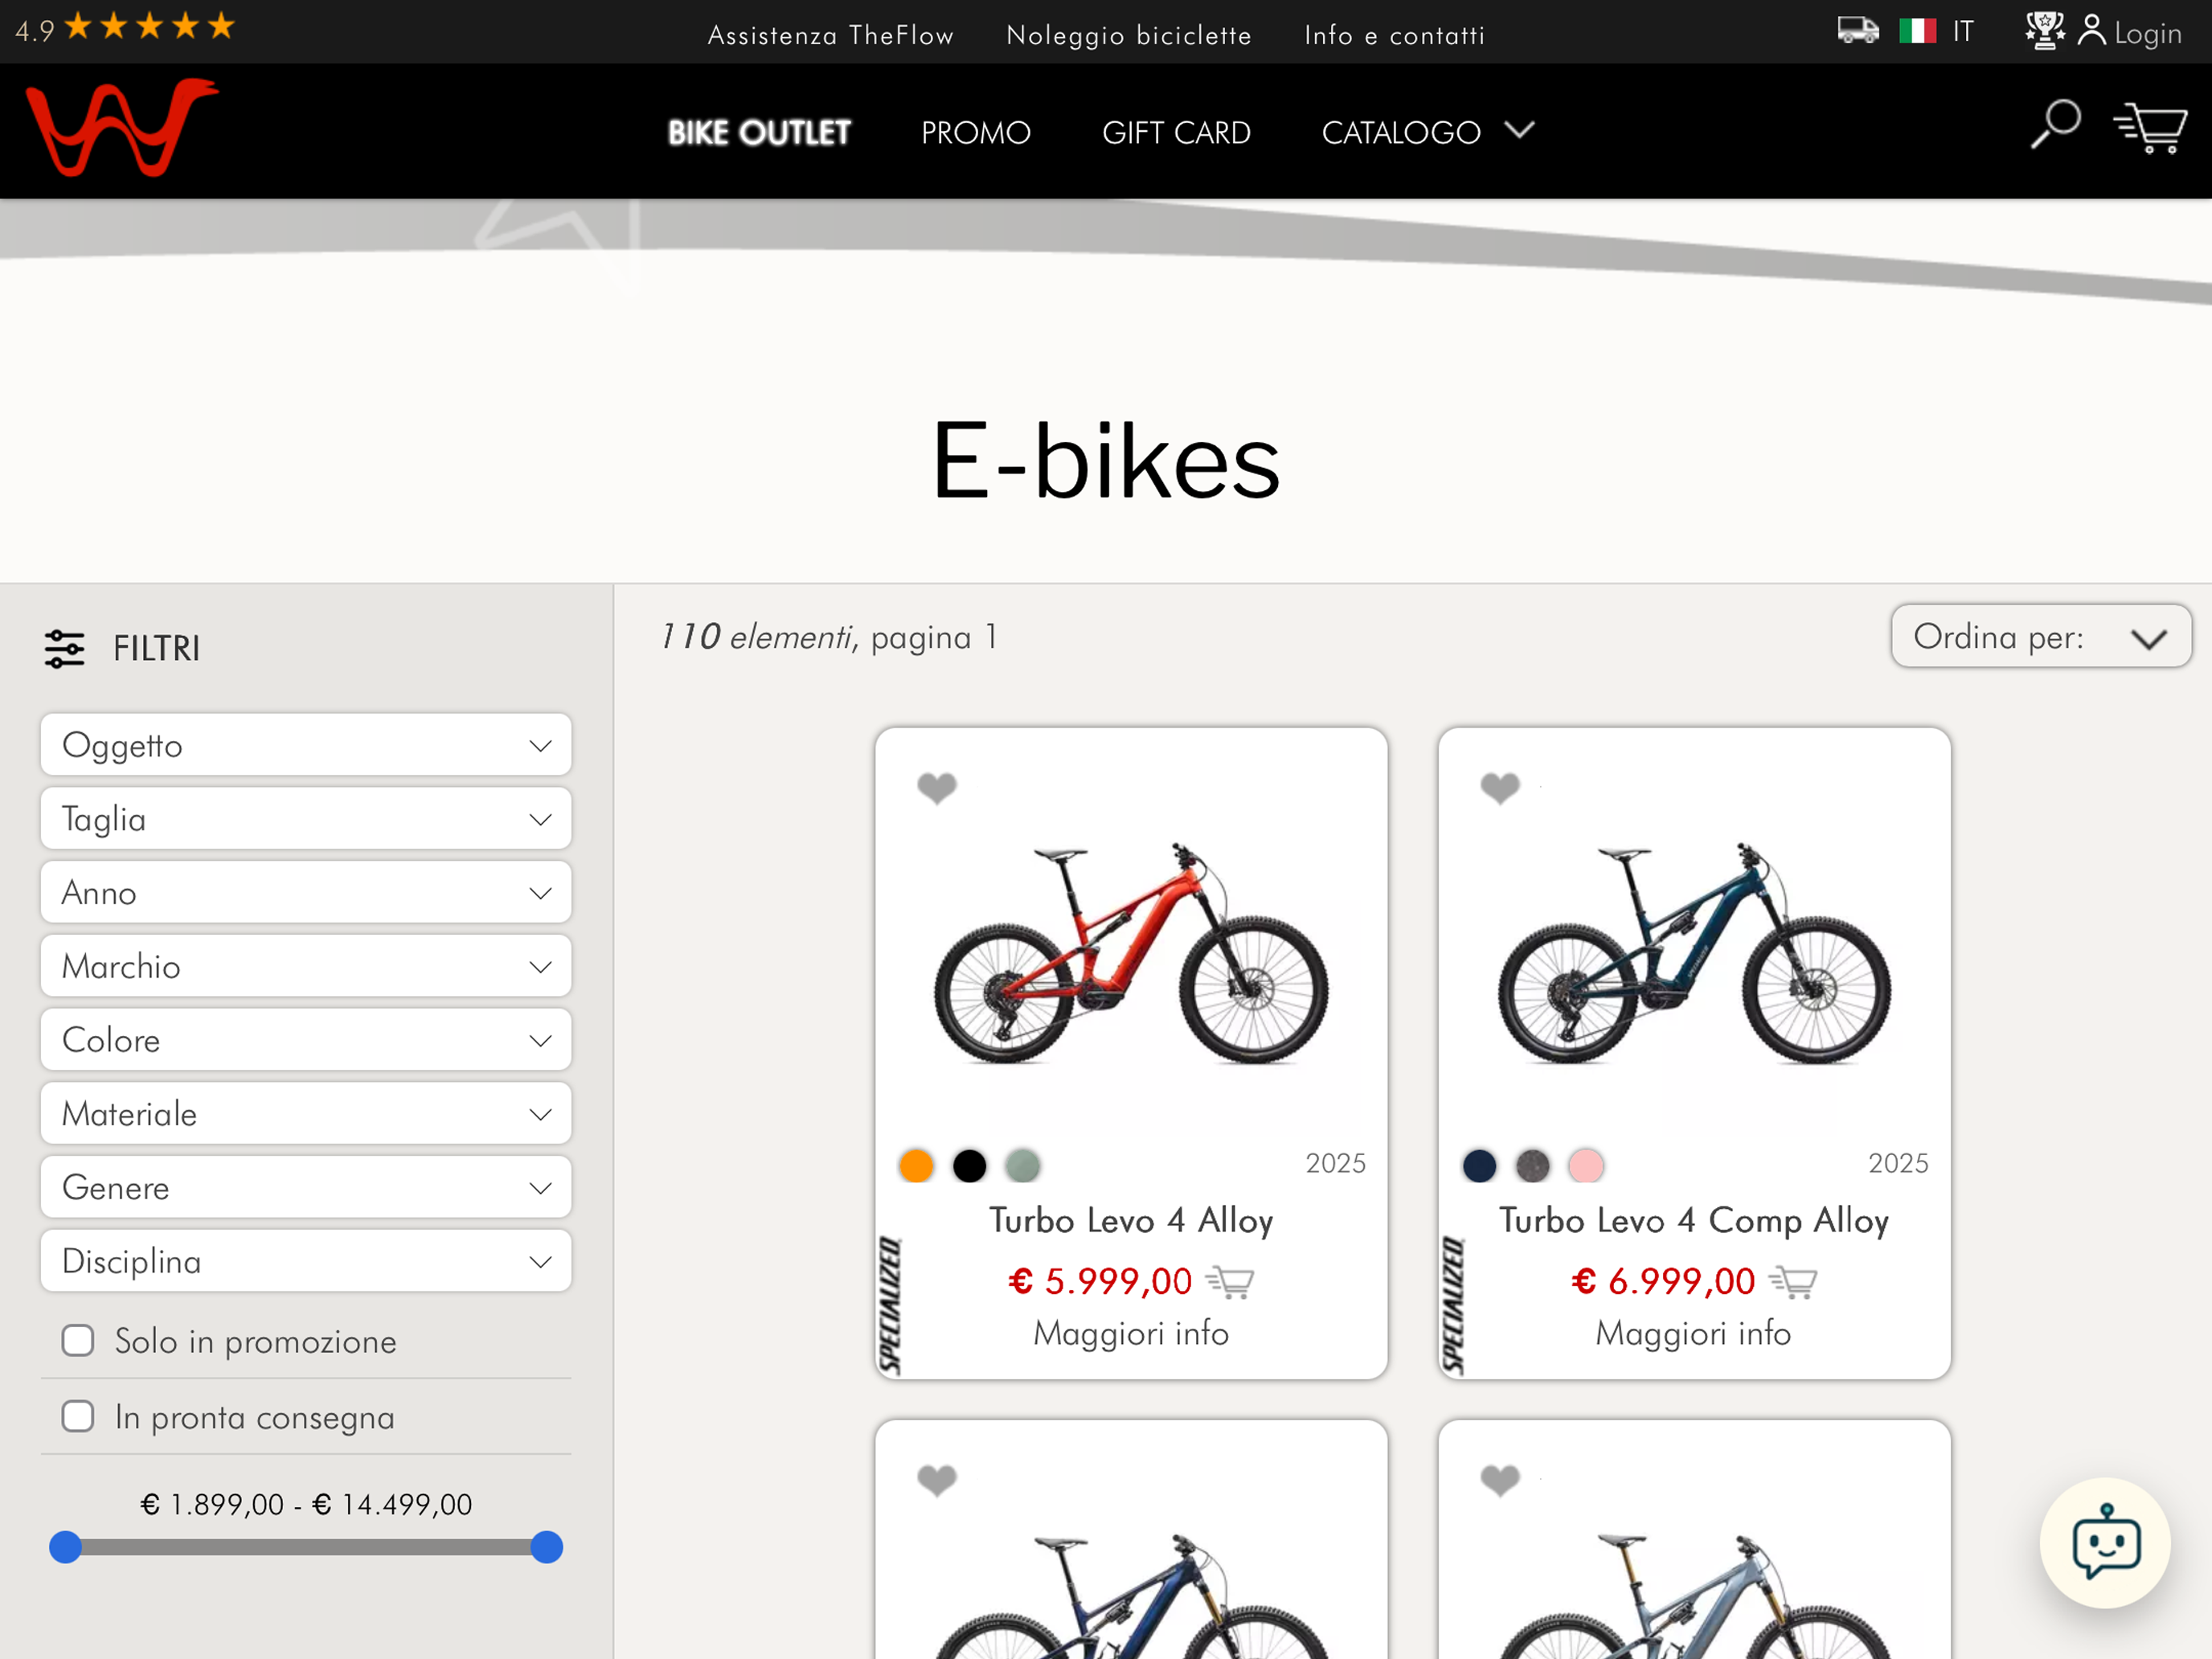Viewport: 2212px width, 1659px height.
Task: Expand the Taglia filter dropdown
Action: pos(306,819)
